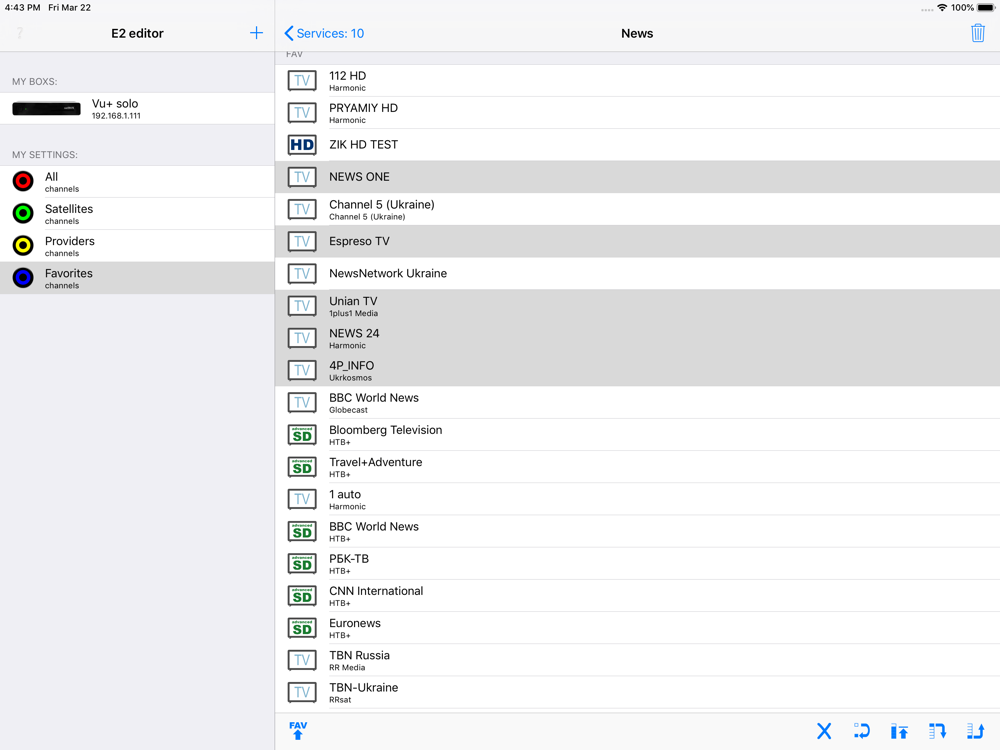Viewport: 1000px width, 750px height.
Task: Tap the move-to-top icon with overlined arrow
Action: [899, 731]
